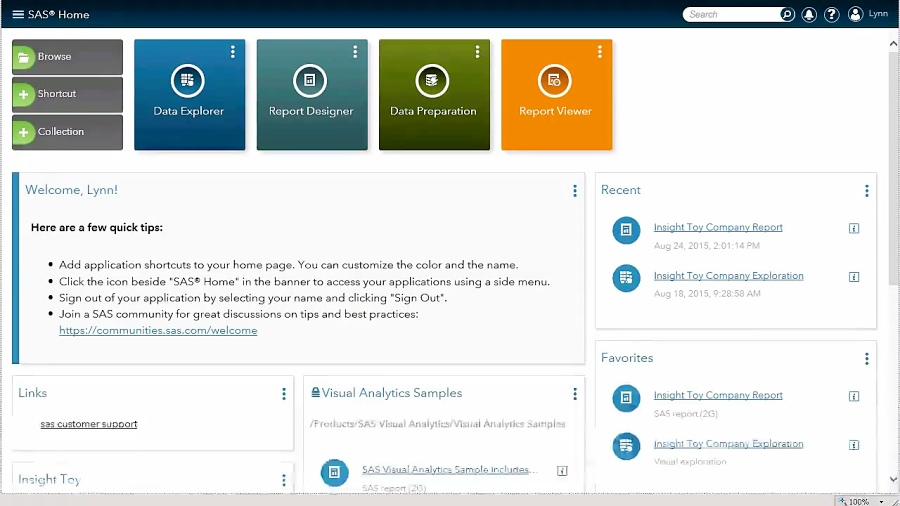Image resolution: width=900 pixels, height=506 pixels.
Task: Click the page scrollbar down arrow
Action: (893, 480)
